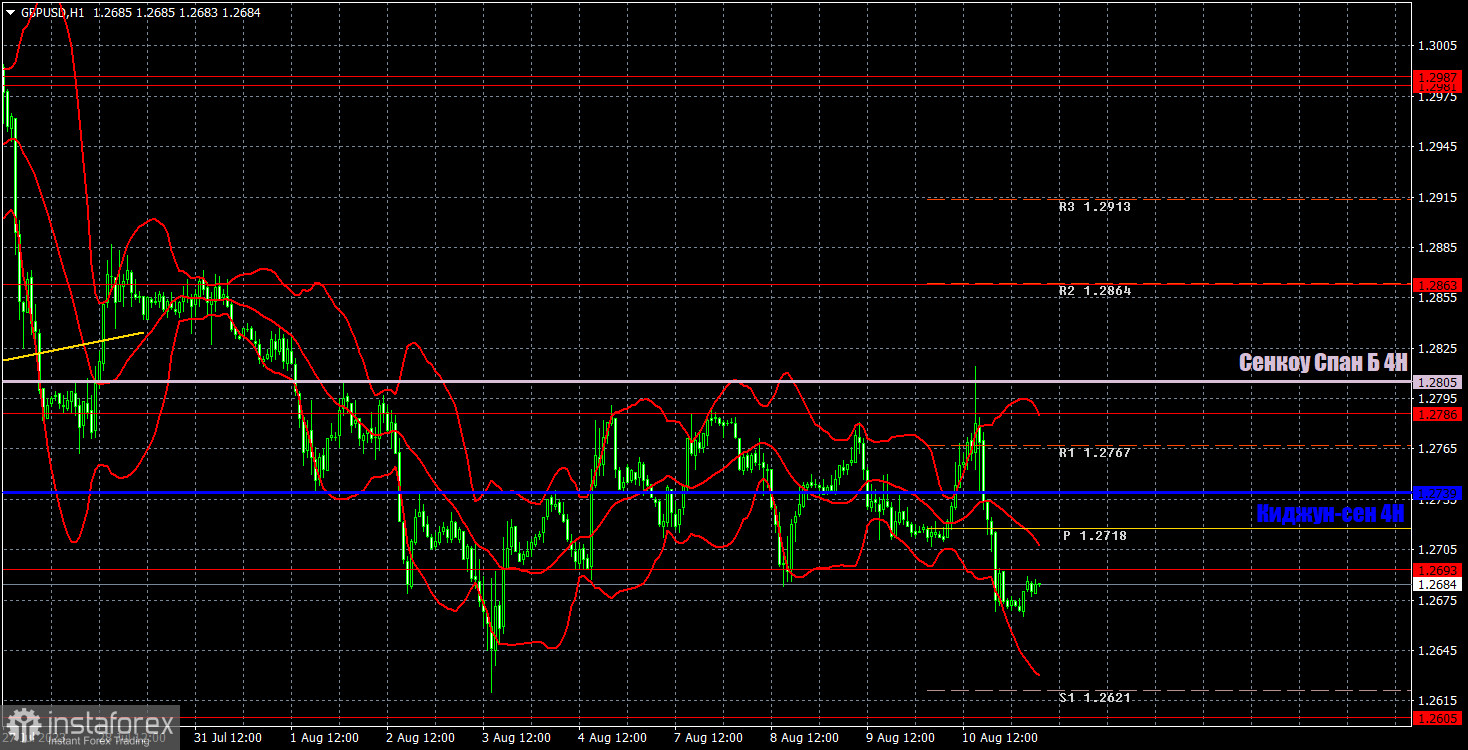Select the white 1.2684 current price tag

(1438, 585)
